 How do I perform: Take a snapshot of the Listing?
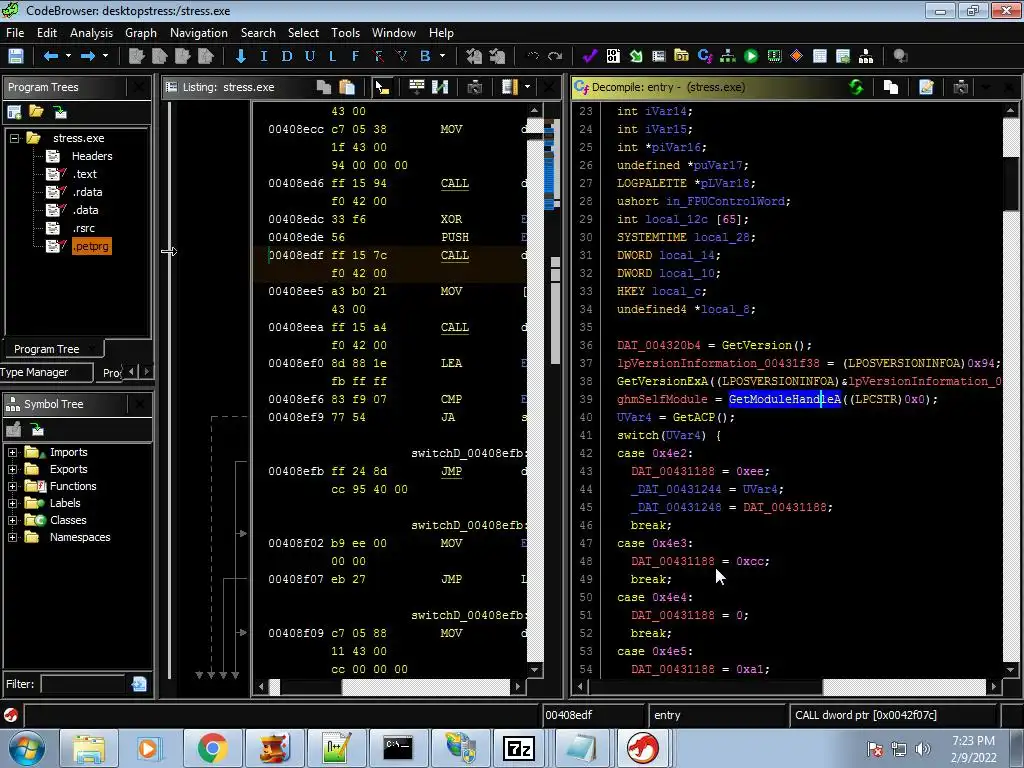(x=475, y=87)
